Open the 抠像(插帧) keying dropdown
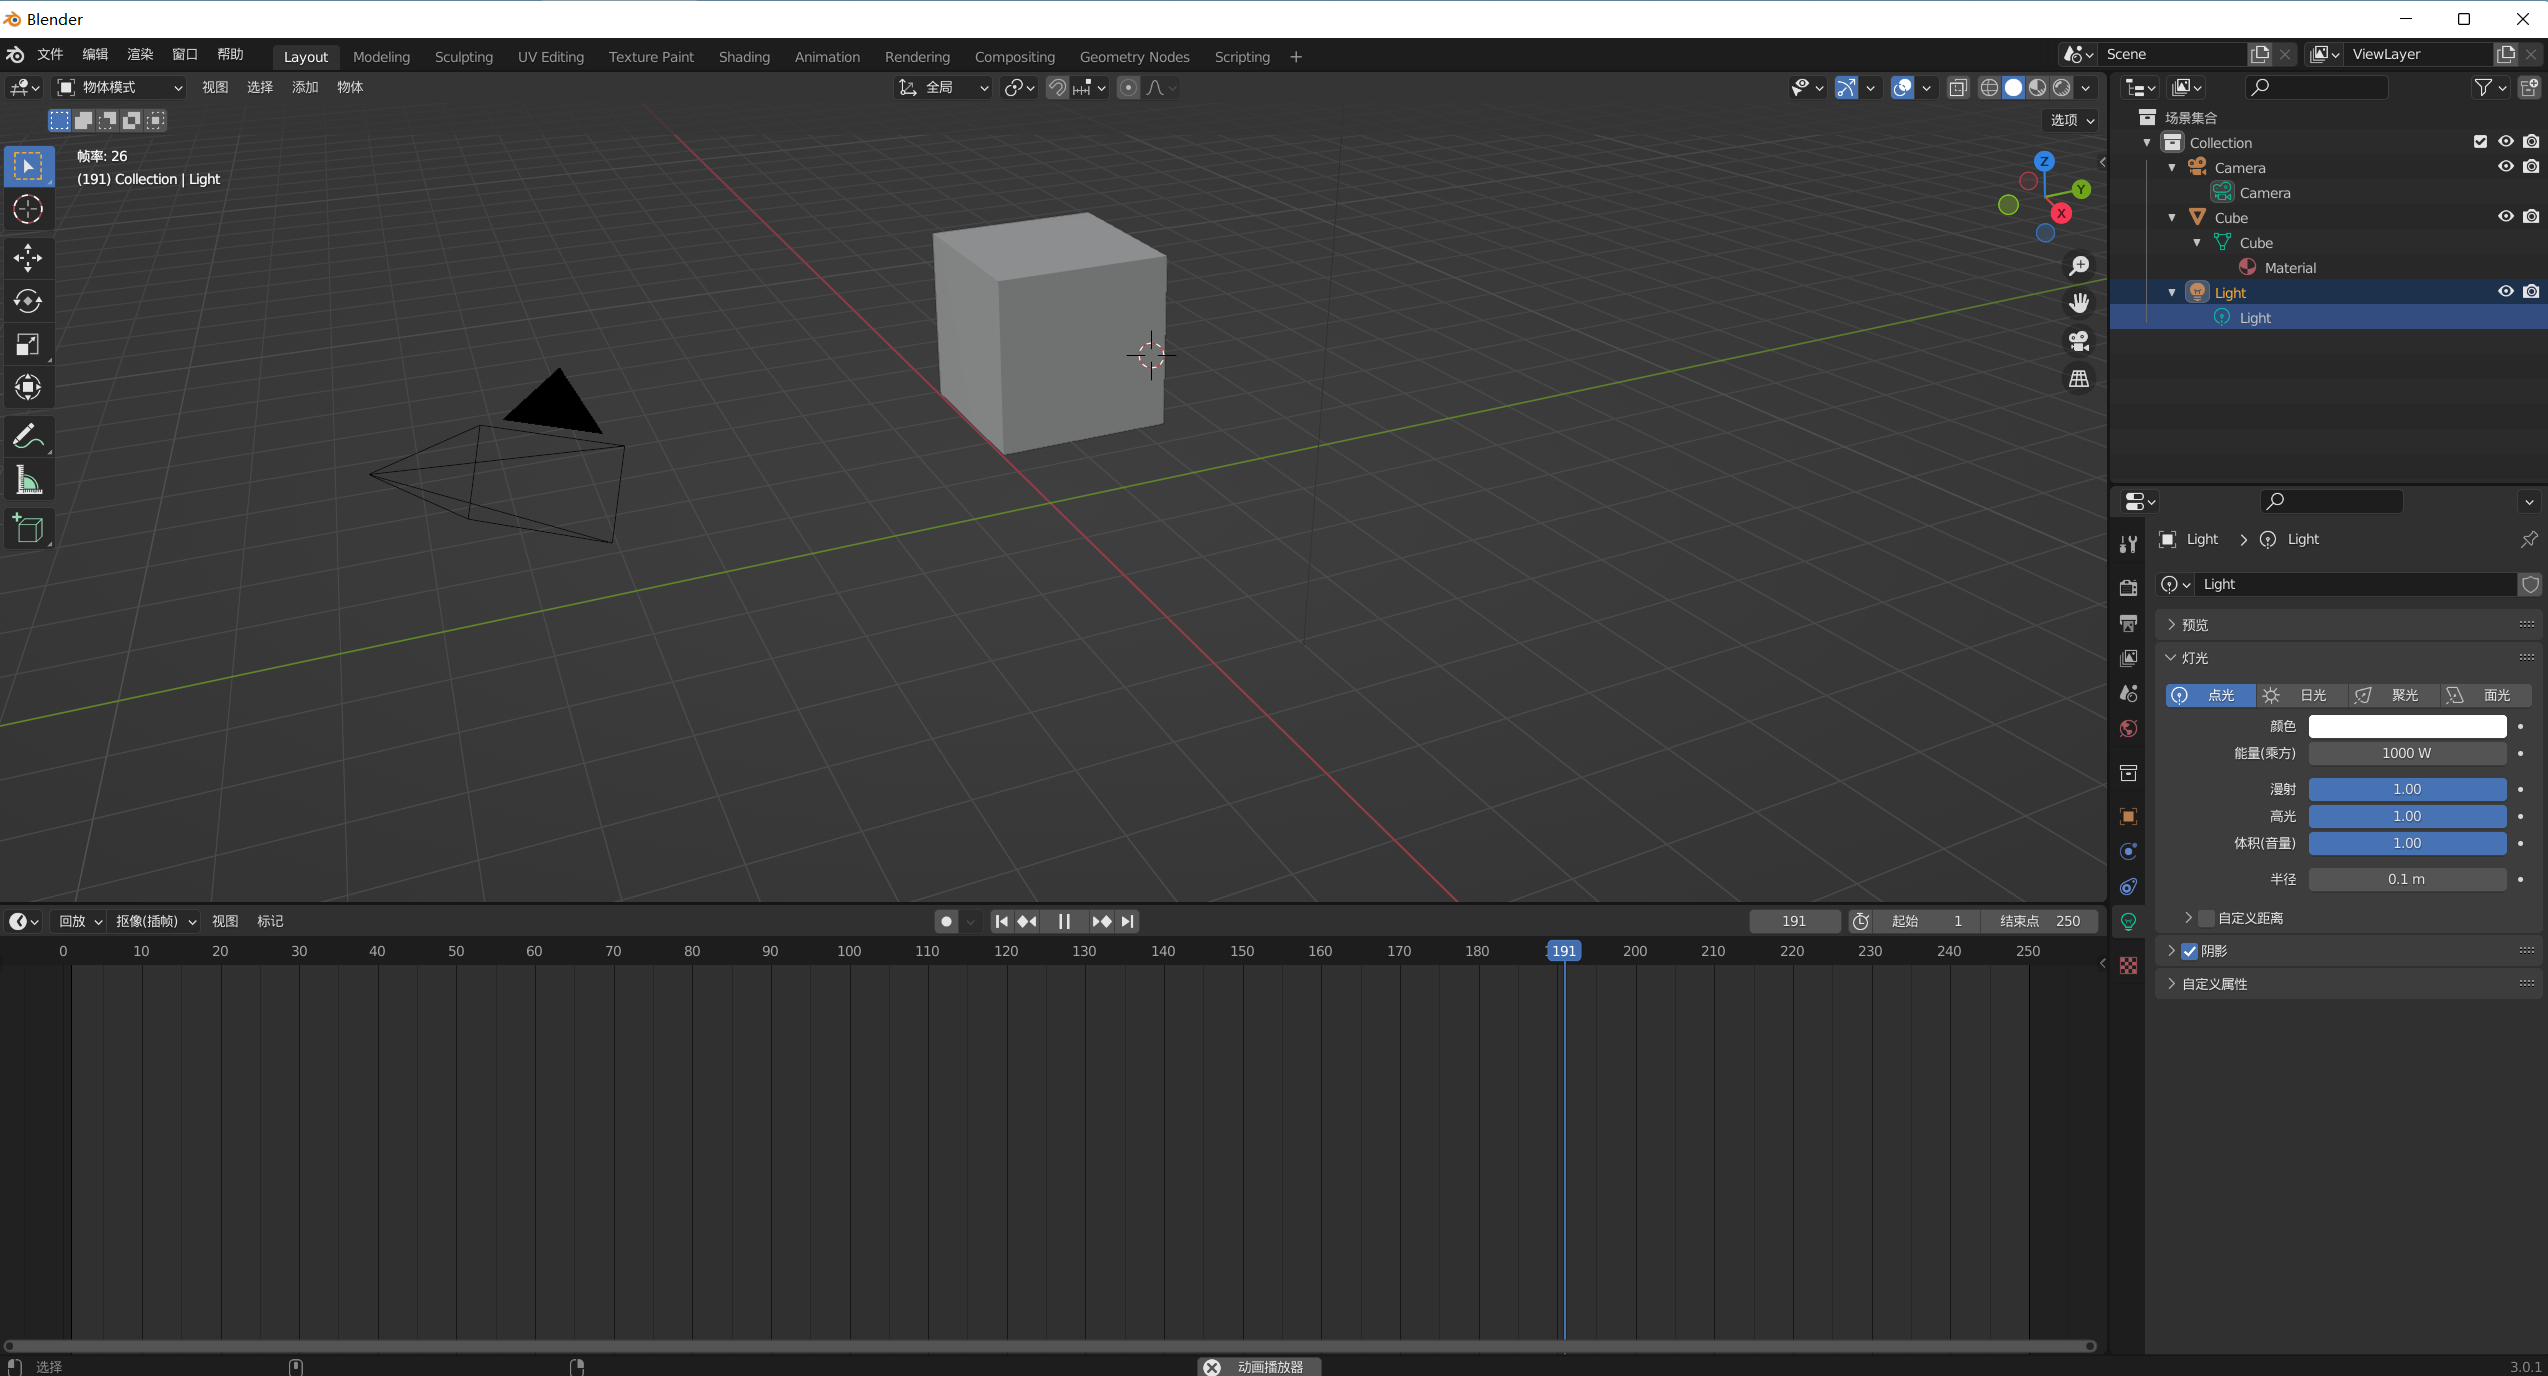The width and height of the screenshot is (2548, 1376). tap(156, 921)
